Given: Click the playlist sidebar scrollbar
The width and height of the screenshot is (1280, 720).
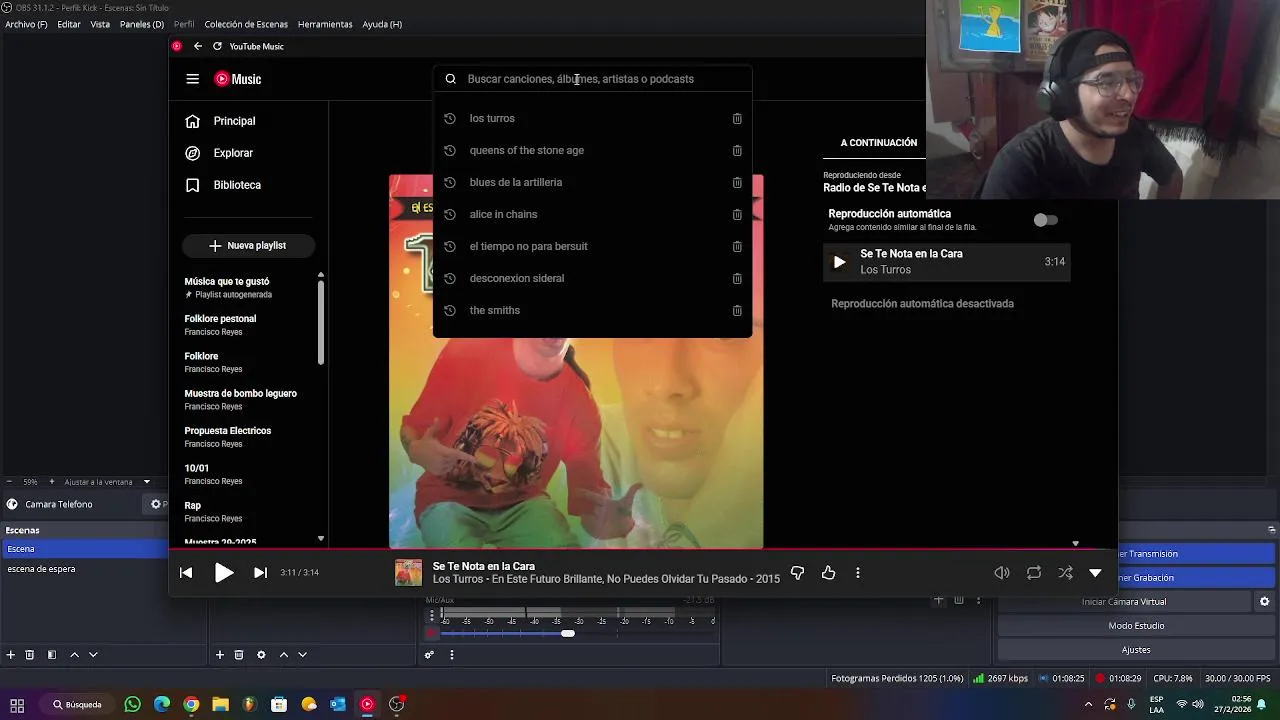Looking at the screenshot, I should (x=321, y=322).
